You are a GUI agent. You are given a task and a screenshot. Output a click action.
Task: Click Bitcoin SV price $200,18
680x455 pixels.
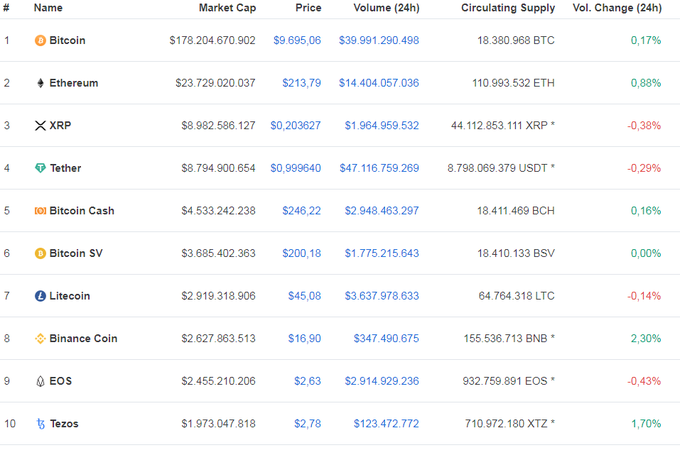[302, 253]
